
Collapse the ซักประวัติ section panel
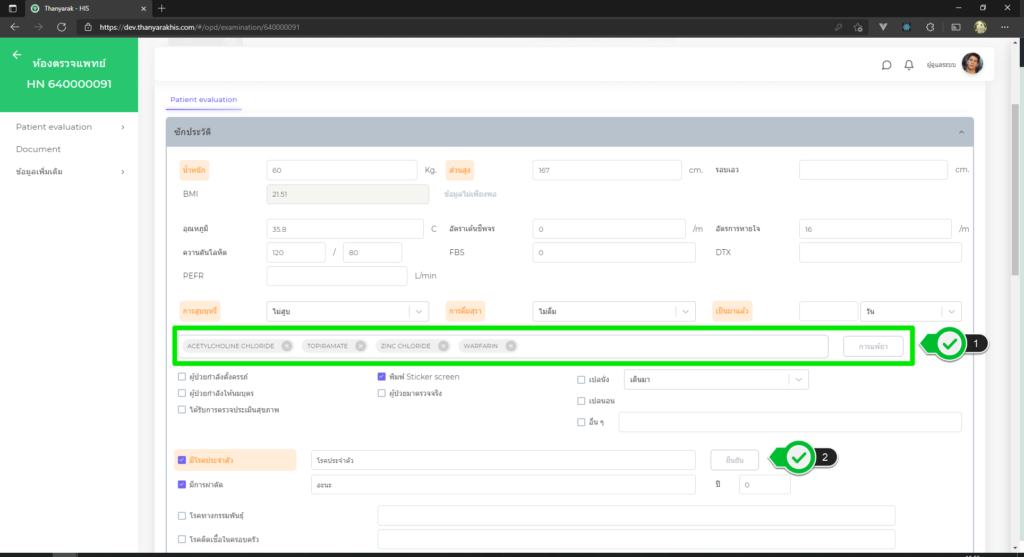(x=960, y=132)
